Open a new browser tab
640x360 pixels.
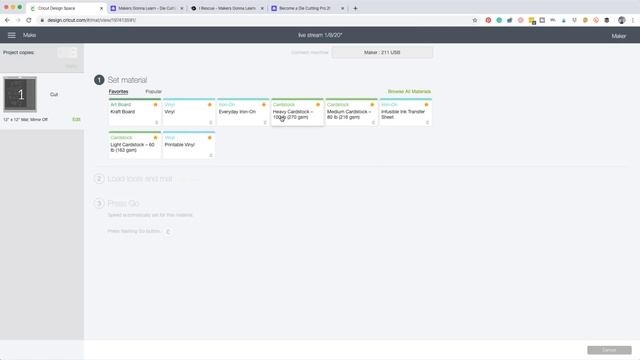[355, 8]
